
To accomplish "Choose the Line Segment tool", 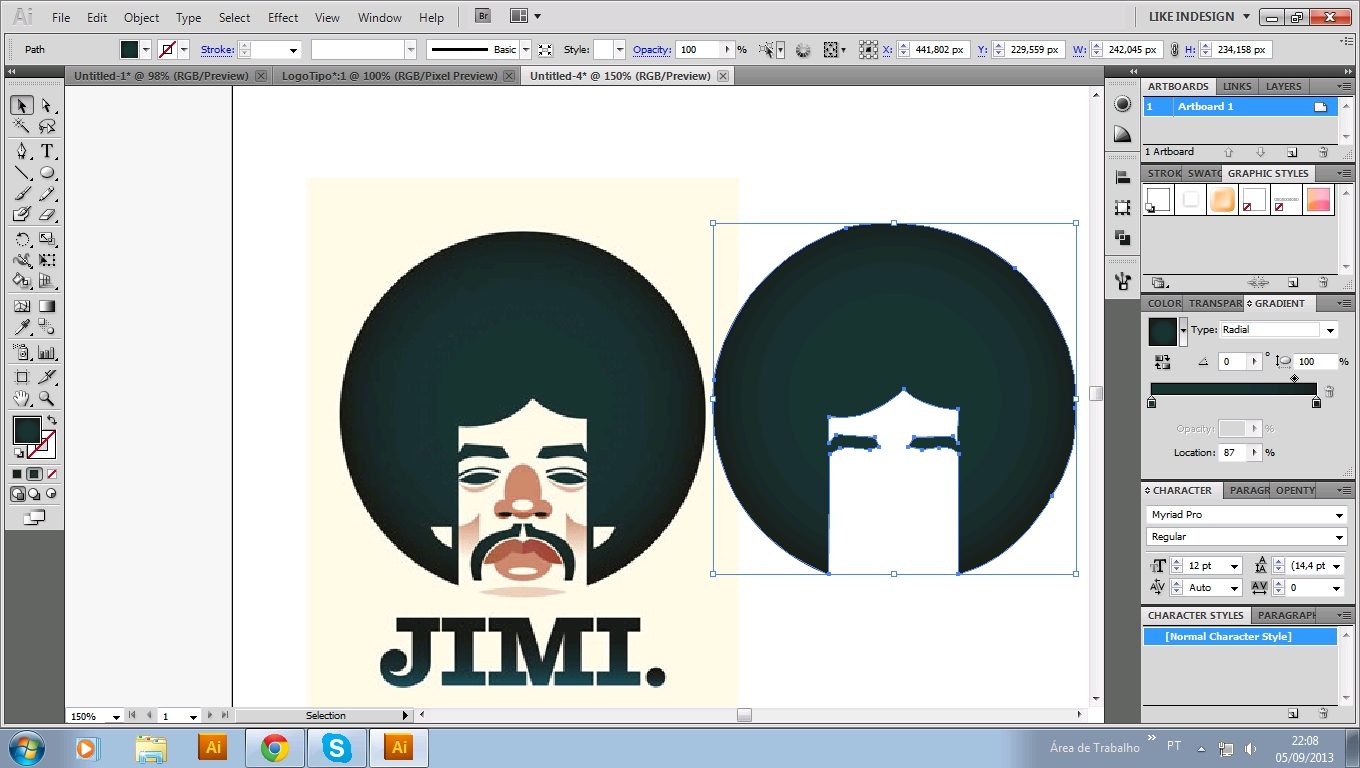I will pyautogui.click(x=21, y=172).
